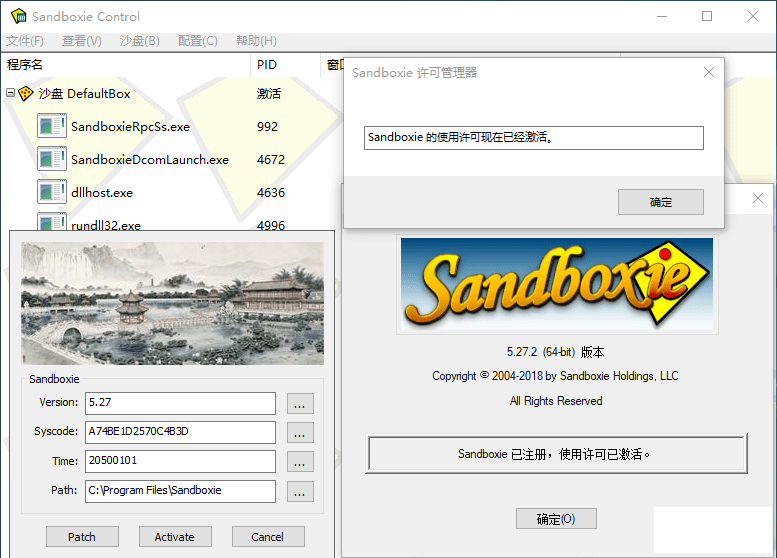Select the SandboxieRpcSs.exe row name

pyautogui.click(x=130, y=127)
